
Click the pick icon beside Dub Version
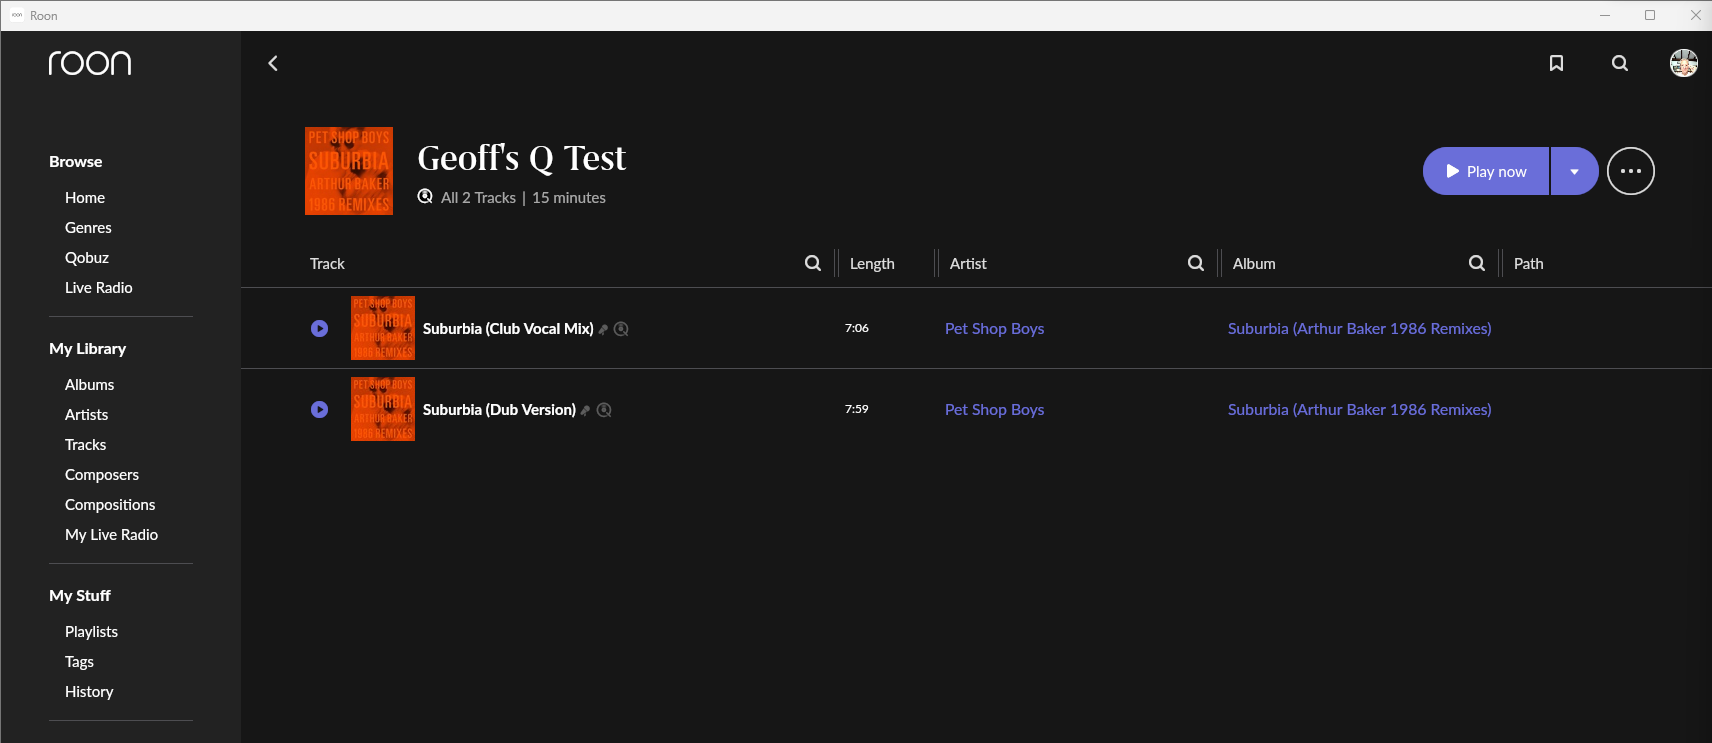586,410
